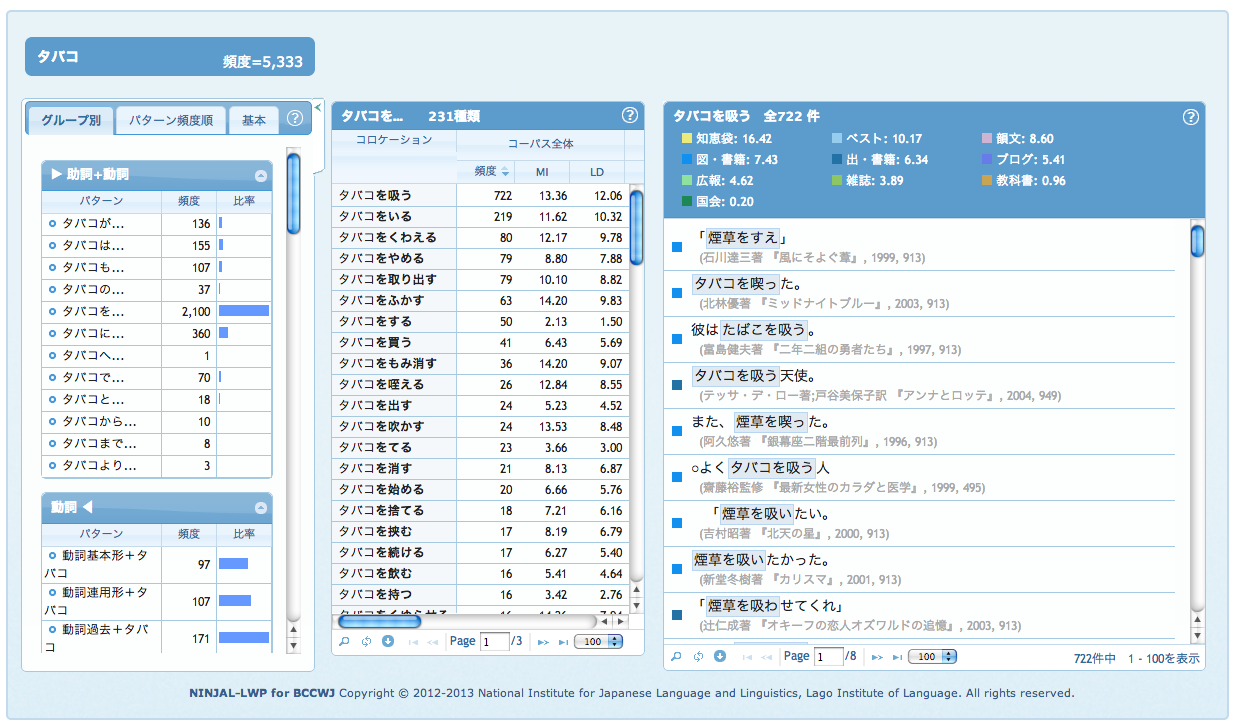Collapse the 助詞+動詞 group with round arrow icon
This screenshot has width=1235, height=728.
pos(261,175)
